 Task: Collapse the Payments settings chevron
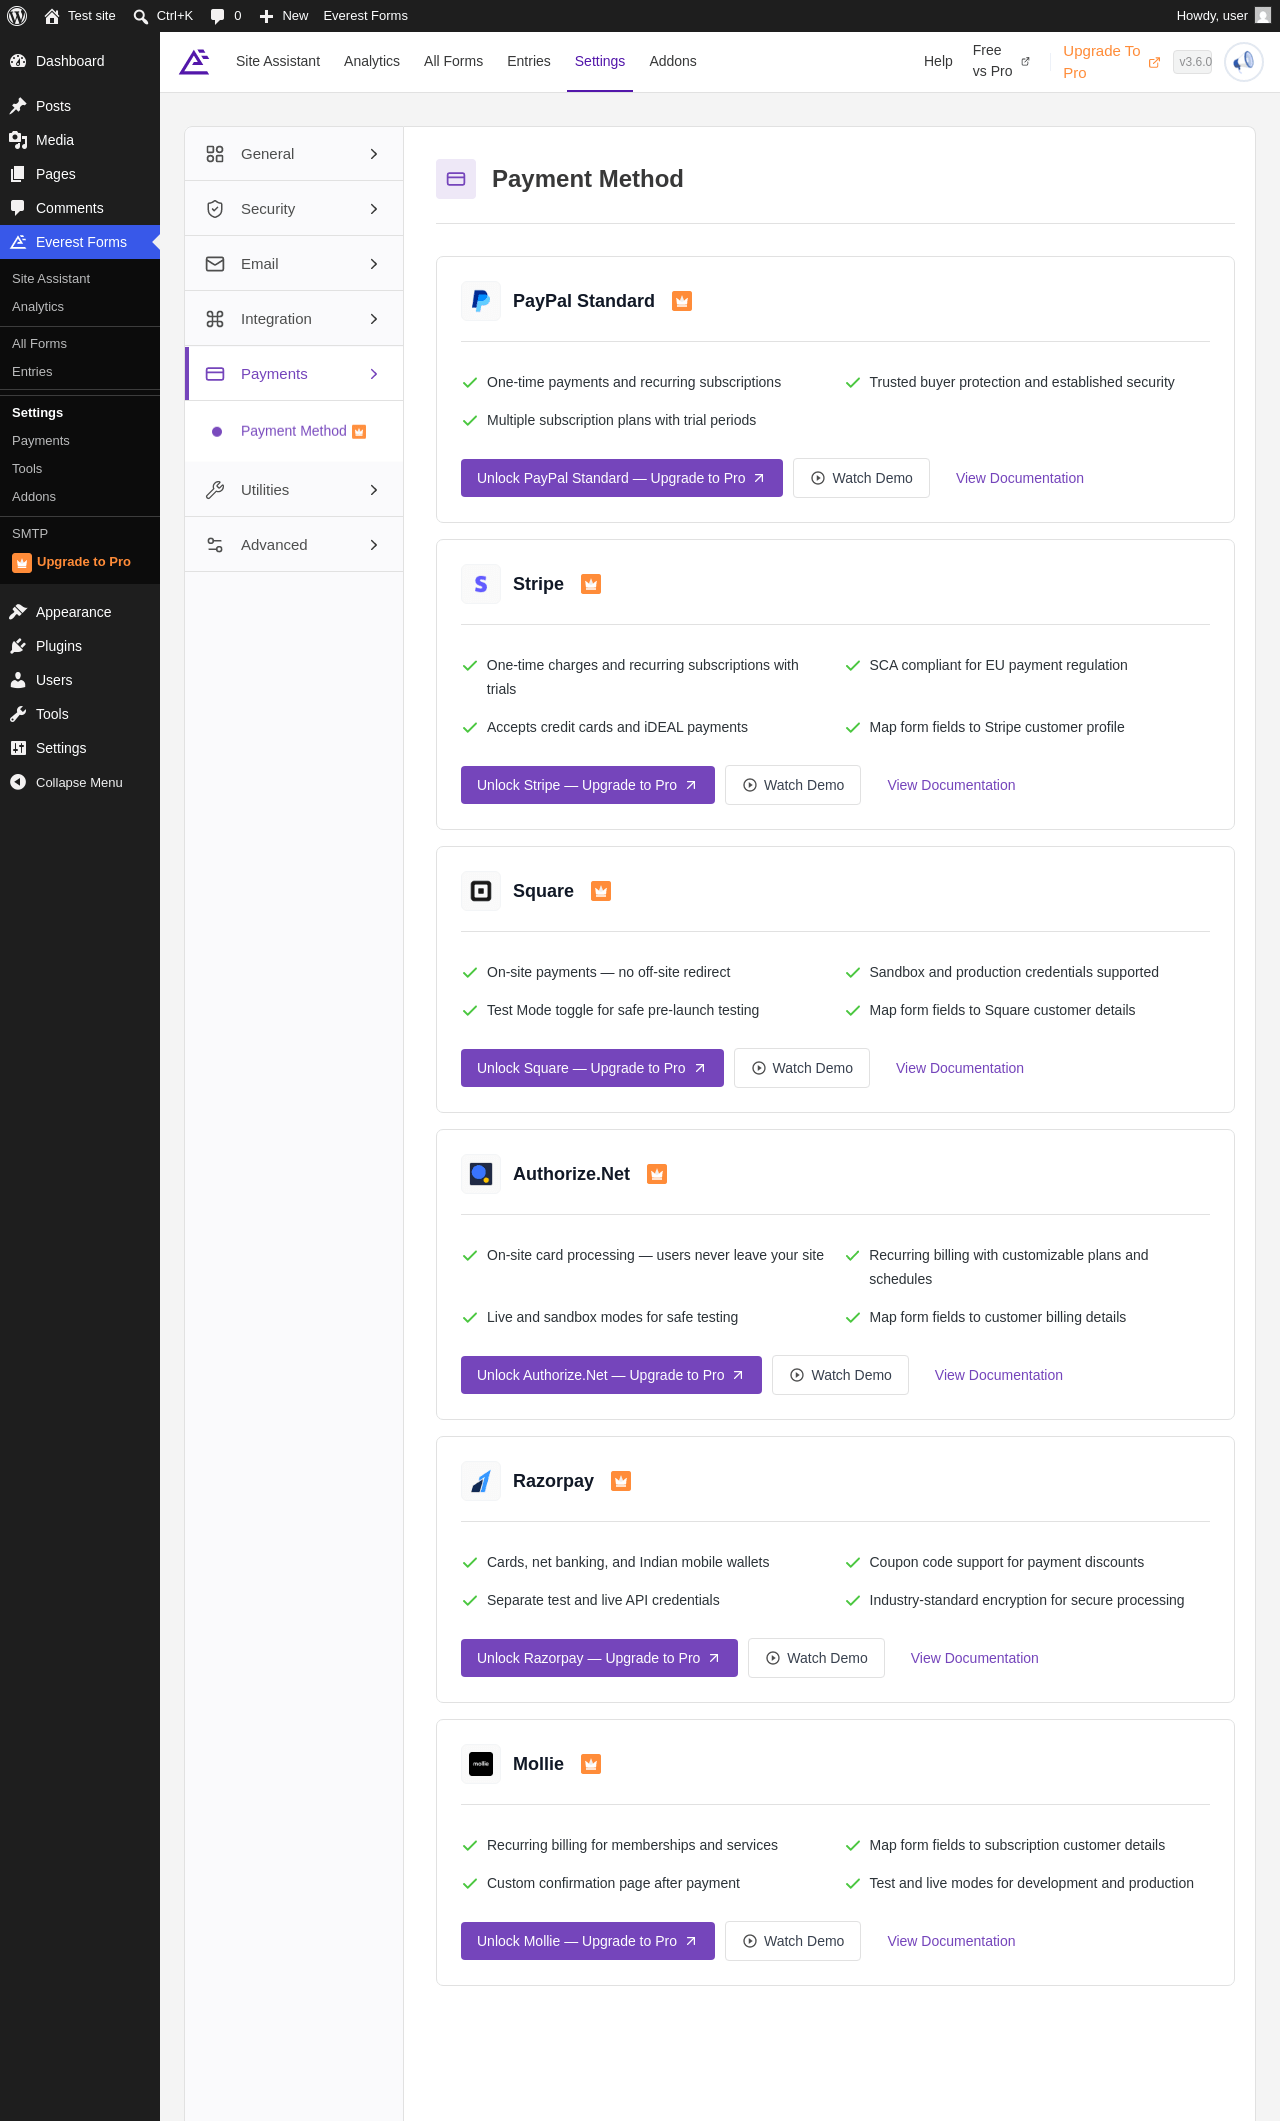374,374
